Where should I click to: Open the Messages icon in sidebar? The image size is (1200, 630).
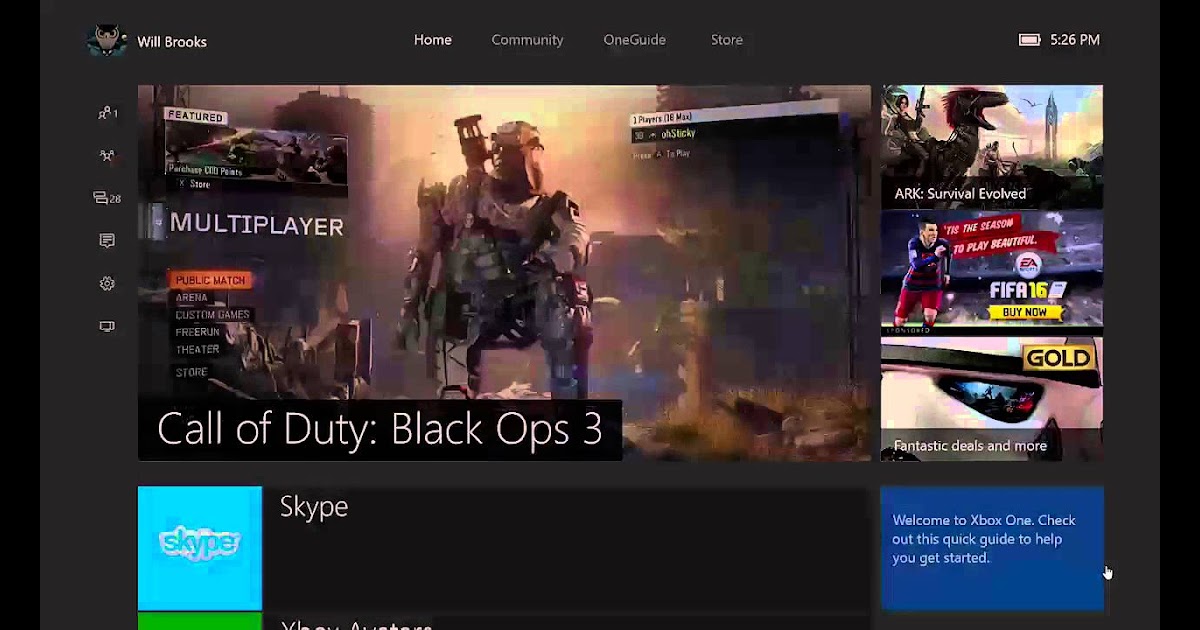107,241
